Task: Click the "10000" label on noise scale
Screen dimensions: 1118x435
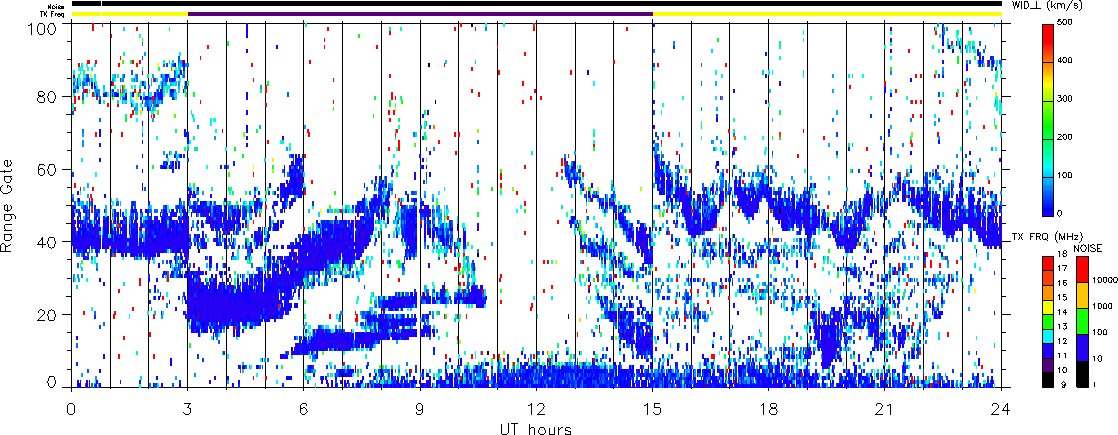Action: (x=1105, y=280)
